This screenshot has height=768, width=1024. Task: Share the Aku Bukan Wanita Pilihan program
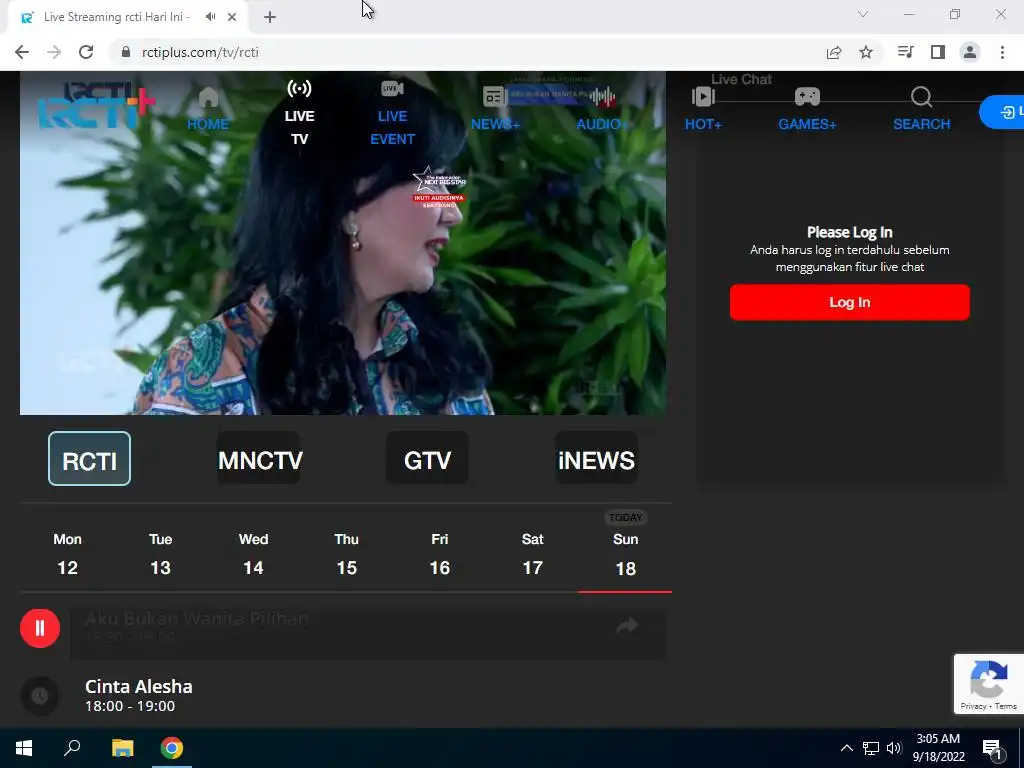click(x=627, y=626)
